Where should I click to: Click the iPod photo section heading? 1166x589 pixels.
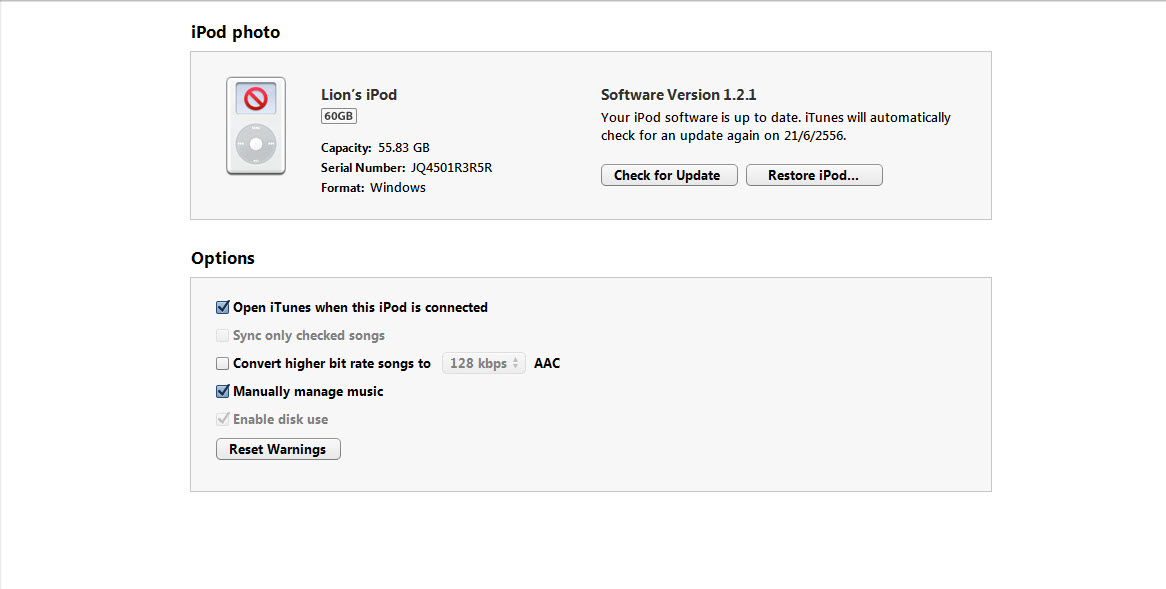(x=236, y=33)
